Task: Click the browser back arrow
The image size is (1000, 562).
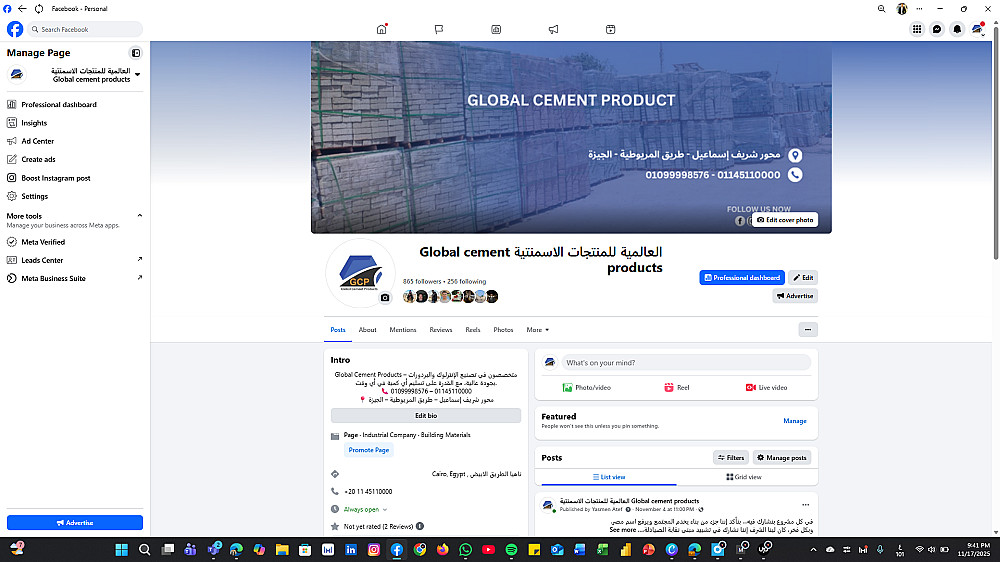Action: tap(22, 9)
